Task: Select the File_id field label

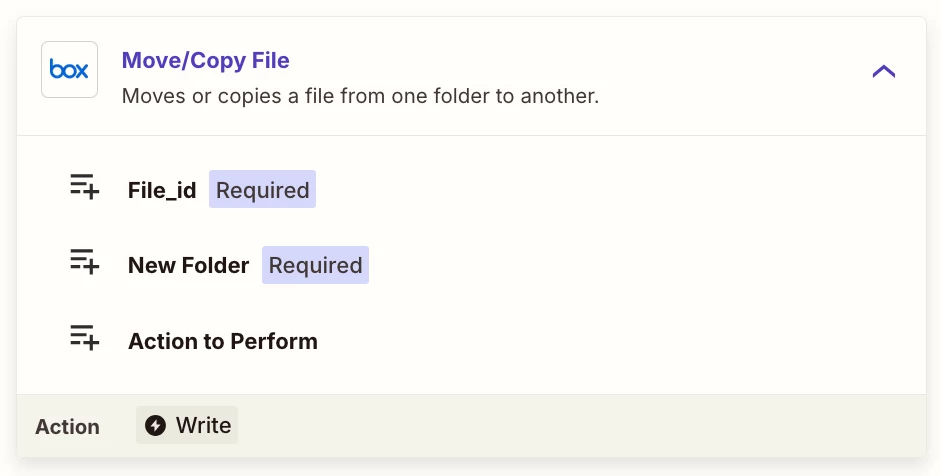Action: 162,190
